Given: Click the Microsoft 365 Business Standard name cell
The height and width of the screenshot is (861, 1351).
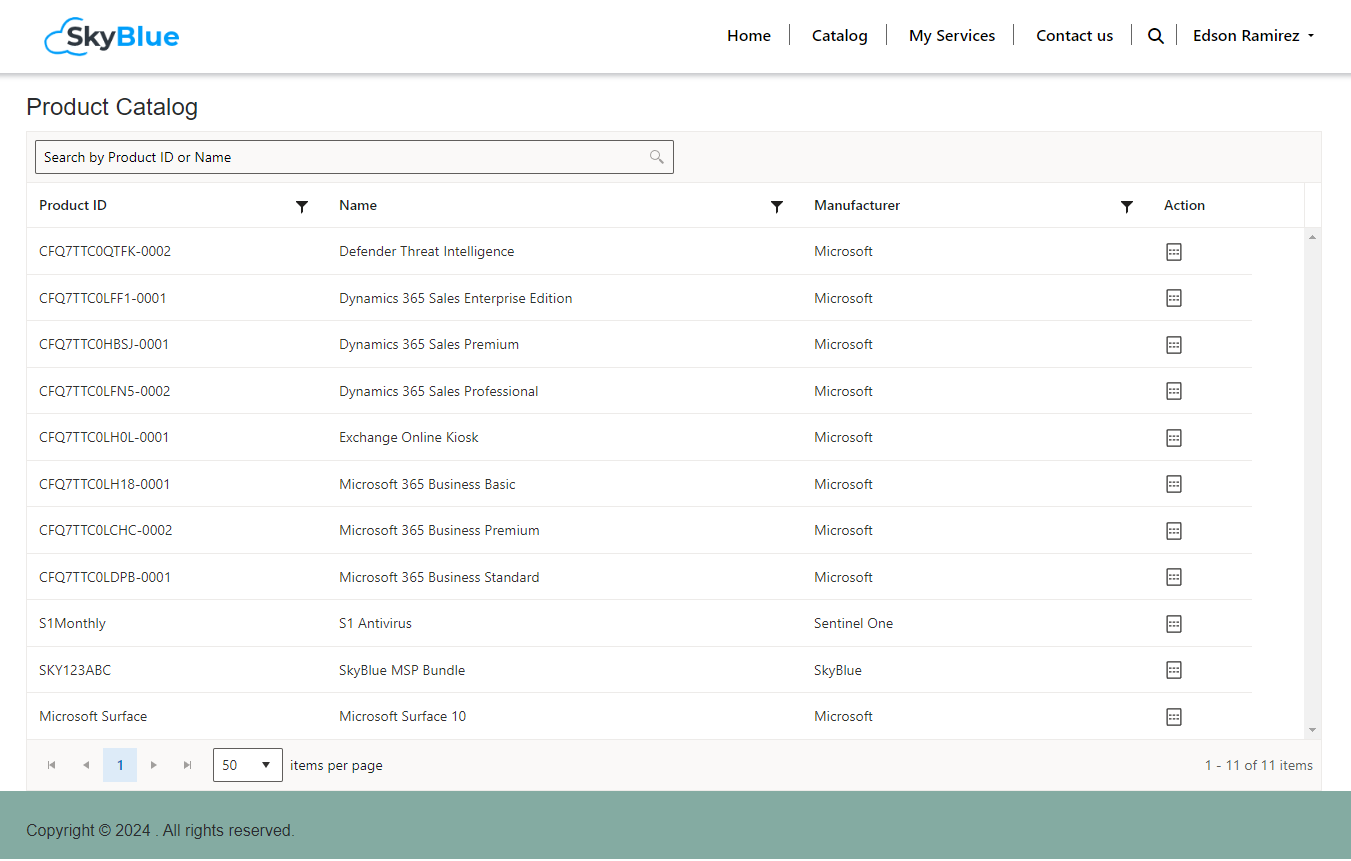Looking at the screenshot, I should click(439, 577).
